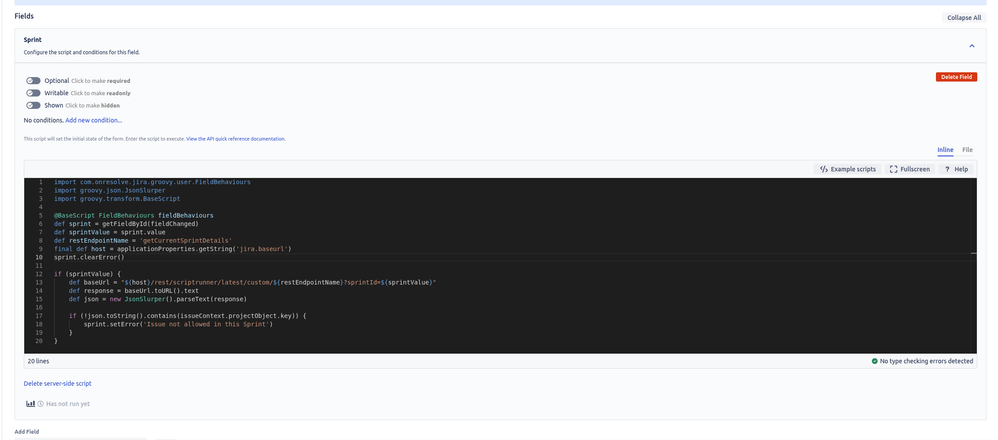Click the clock icon beside Has not run yet
The image size is (998, 440).
(x=41, y=404)
